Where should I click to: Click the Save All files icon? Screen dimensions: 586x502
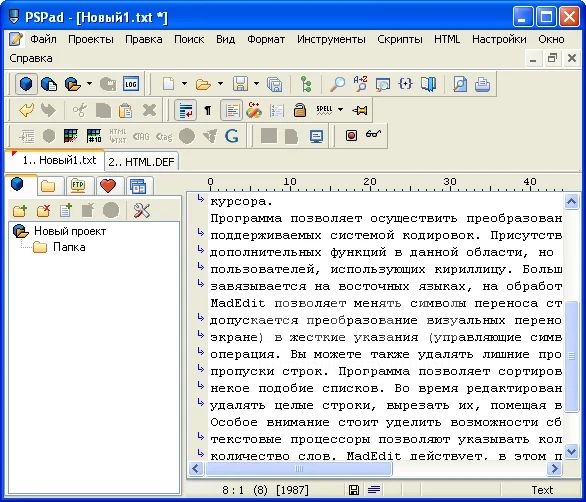pos(275,84)
